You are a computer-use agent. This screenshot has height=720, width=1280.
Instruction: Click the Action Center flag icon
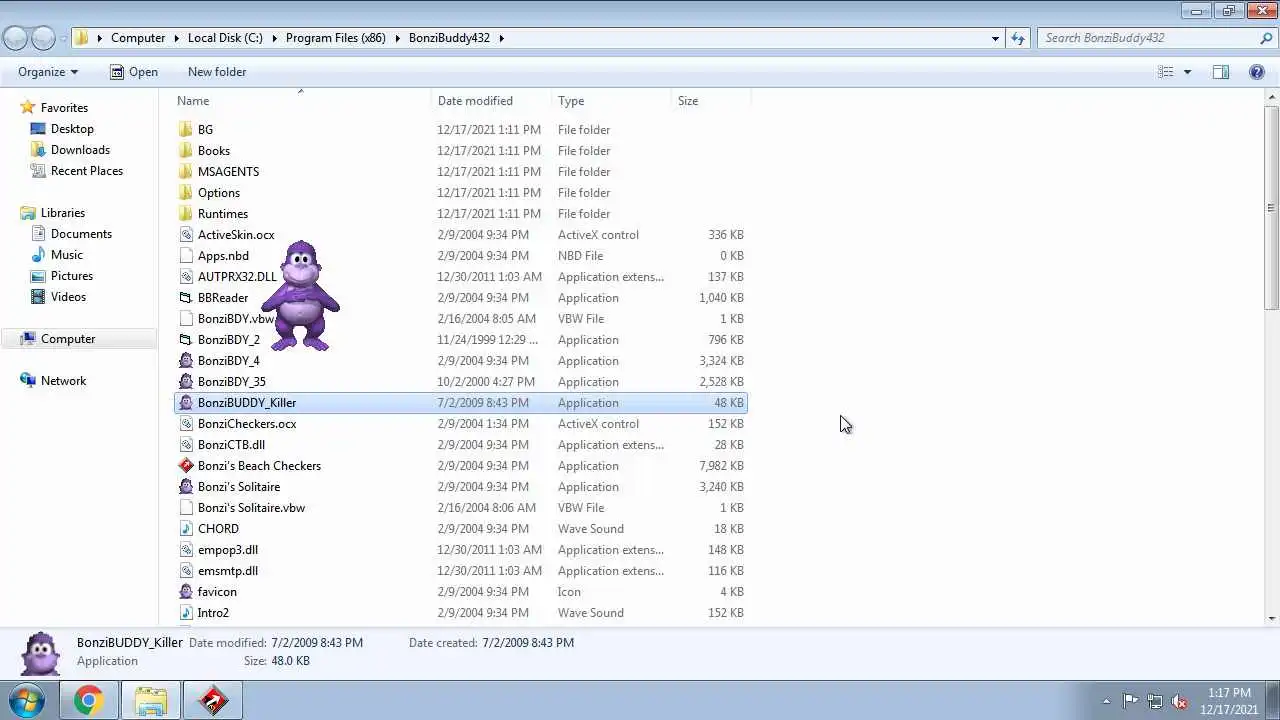(x=1130, y=701)
